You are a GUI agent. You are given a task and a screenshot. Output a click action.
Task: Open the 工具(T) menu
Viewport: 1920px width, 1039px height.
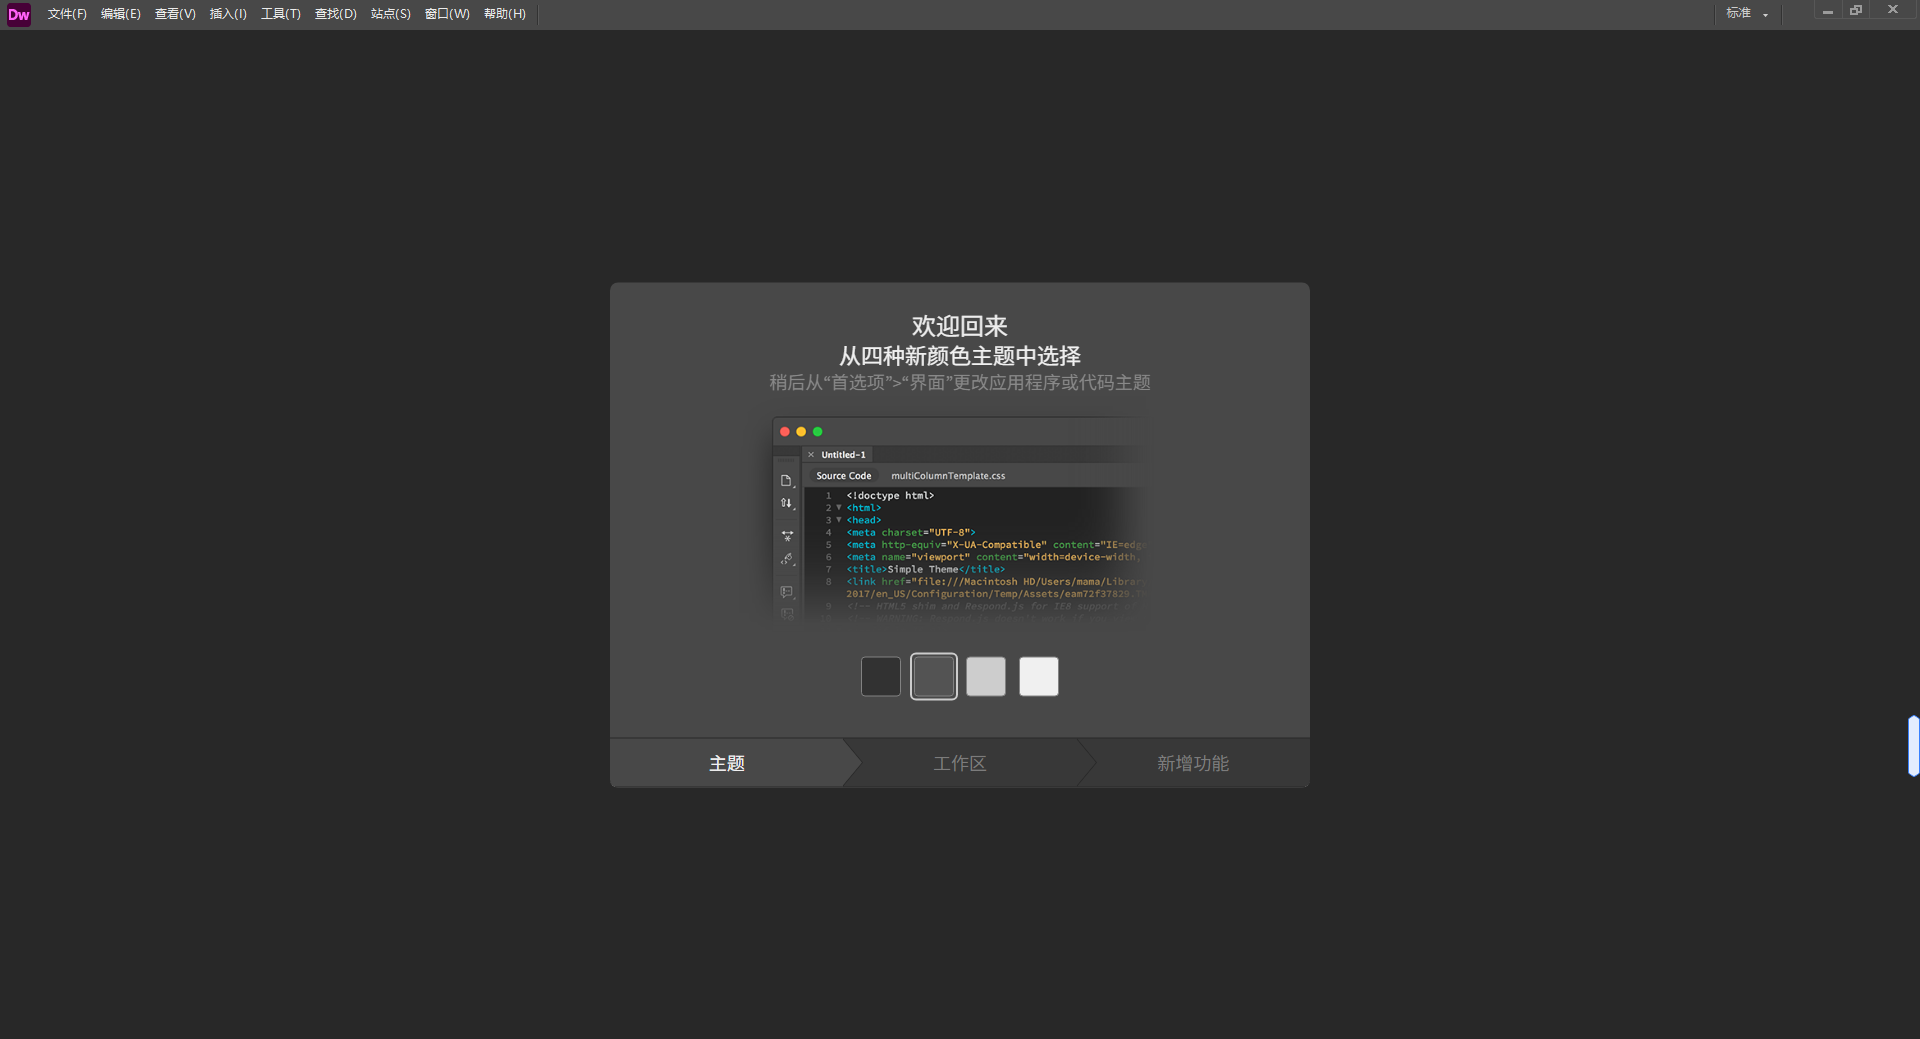pos(280,14)
